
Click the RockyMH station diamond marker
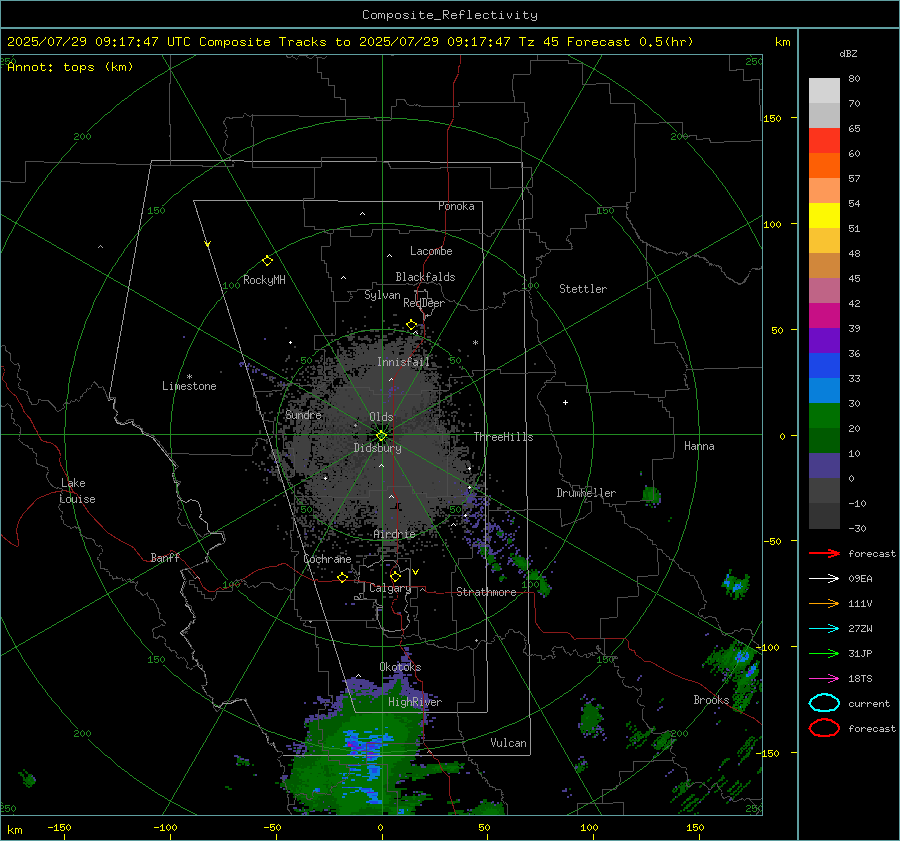tap(267, 261)
